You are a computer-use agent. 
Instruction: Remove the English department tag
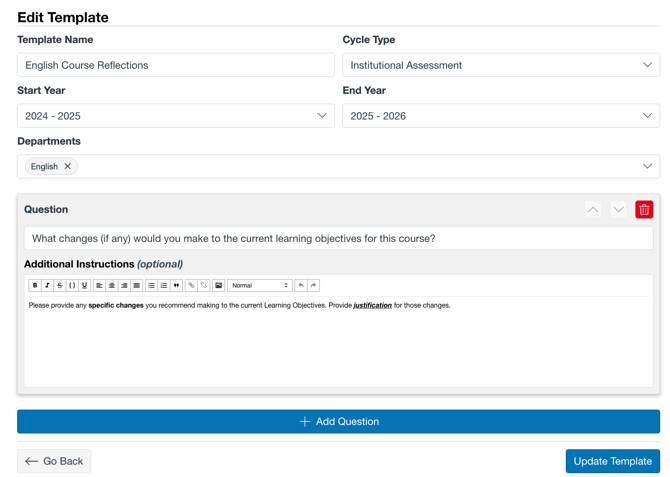[x=68, y=167]
